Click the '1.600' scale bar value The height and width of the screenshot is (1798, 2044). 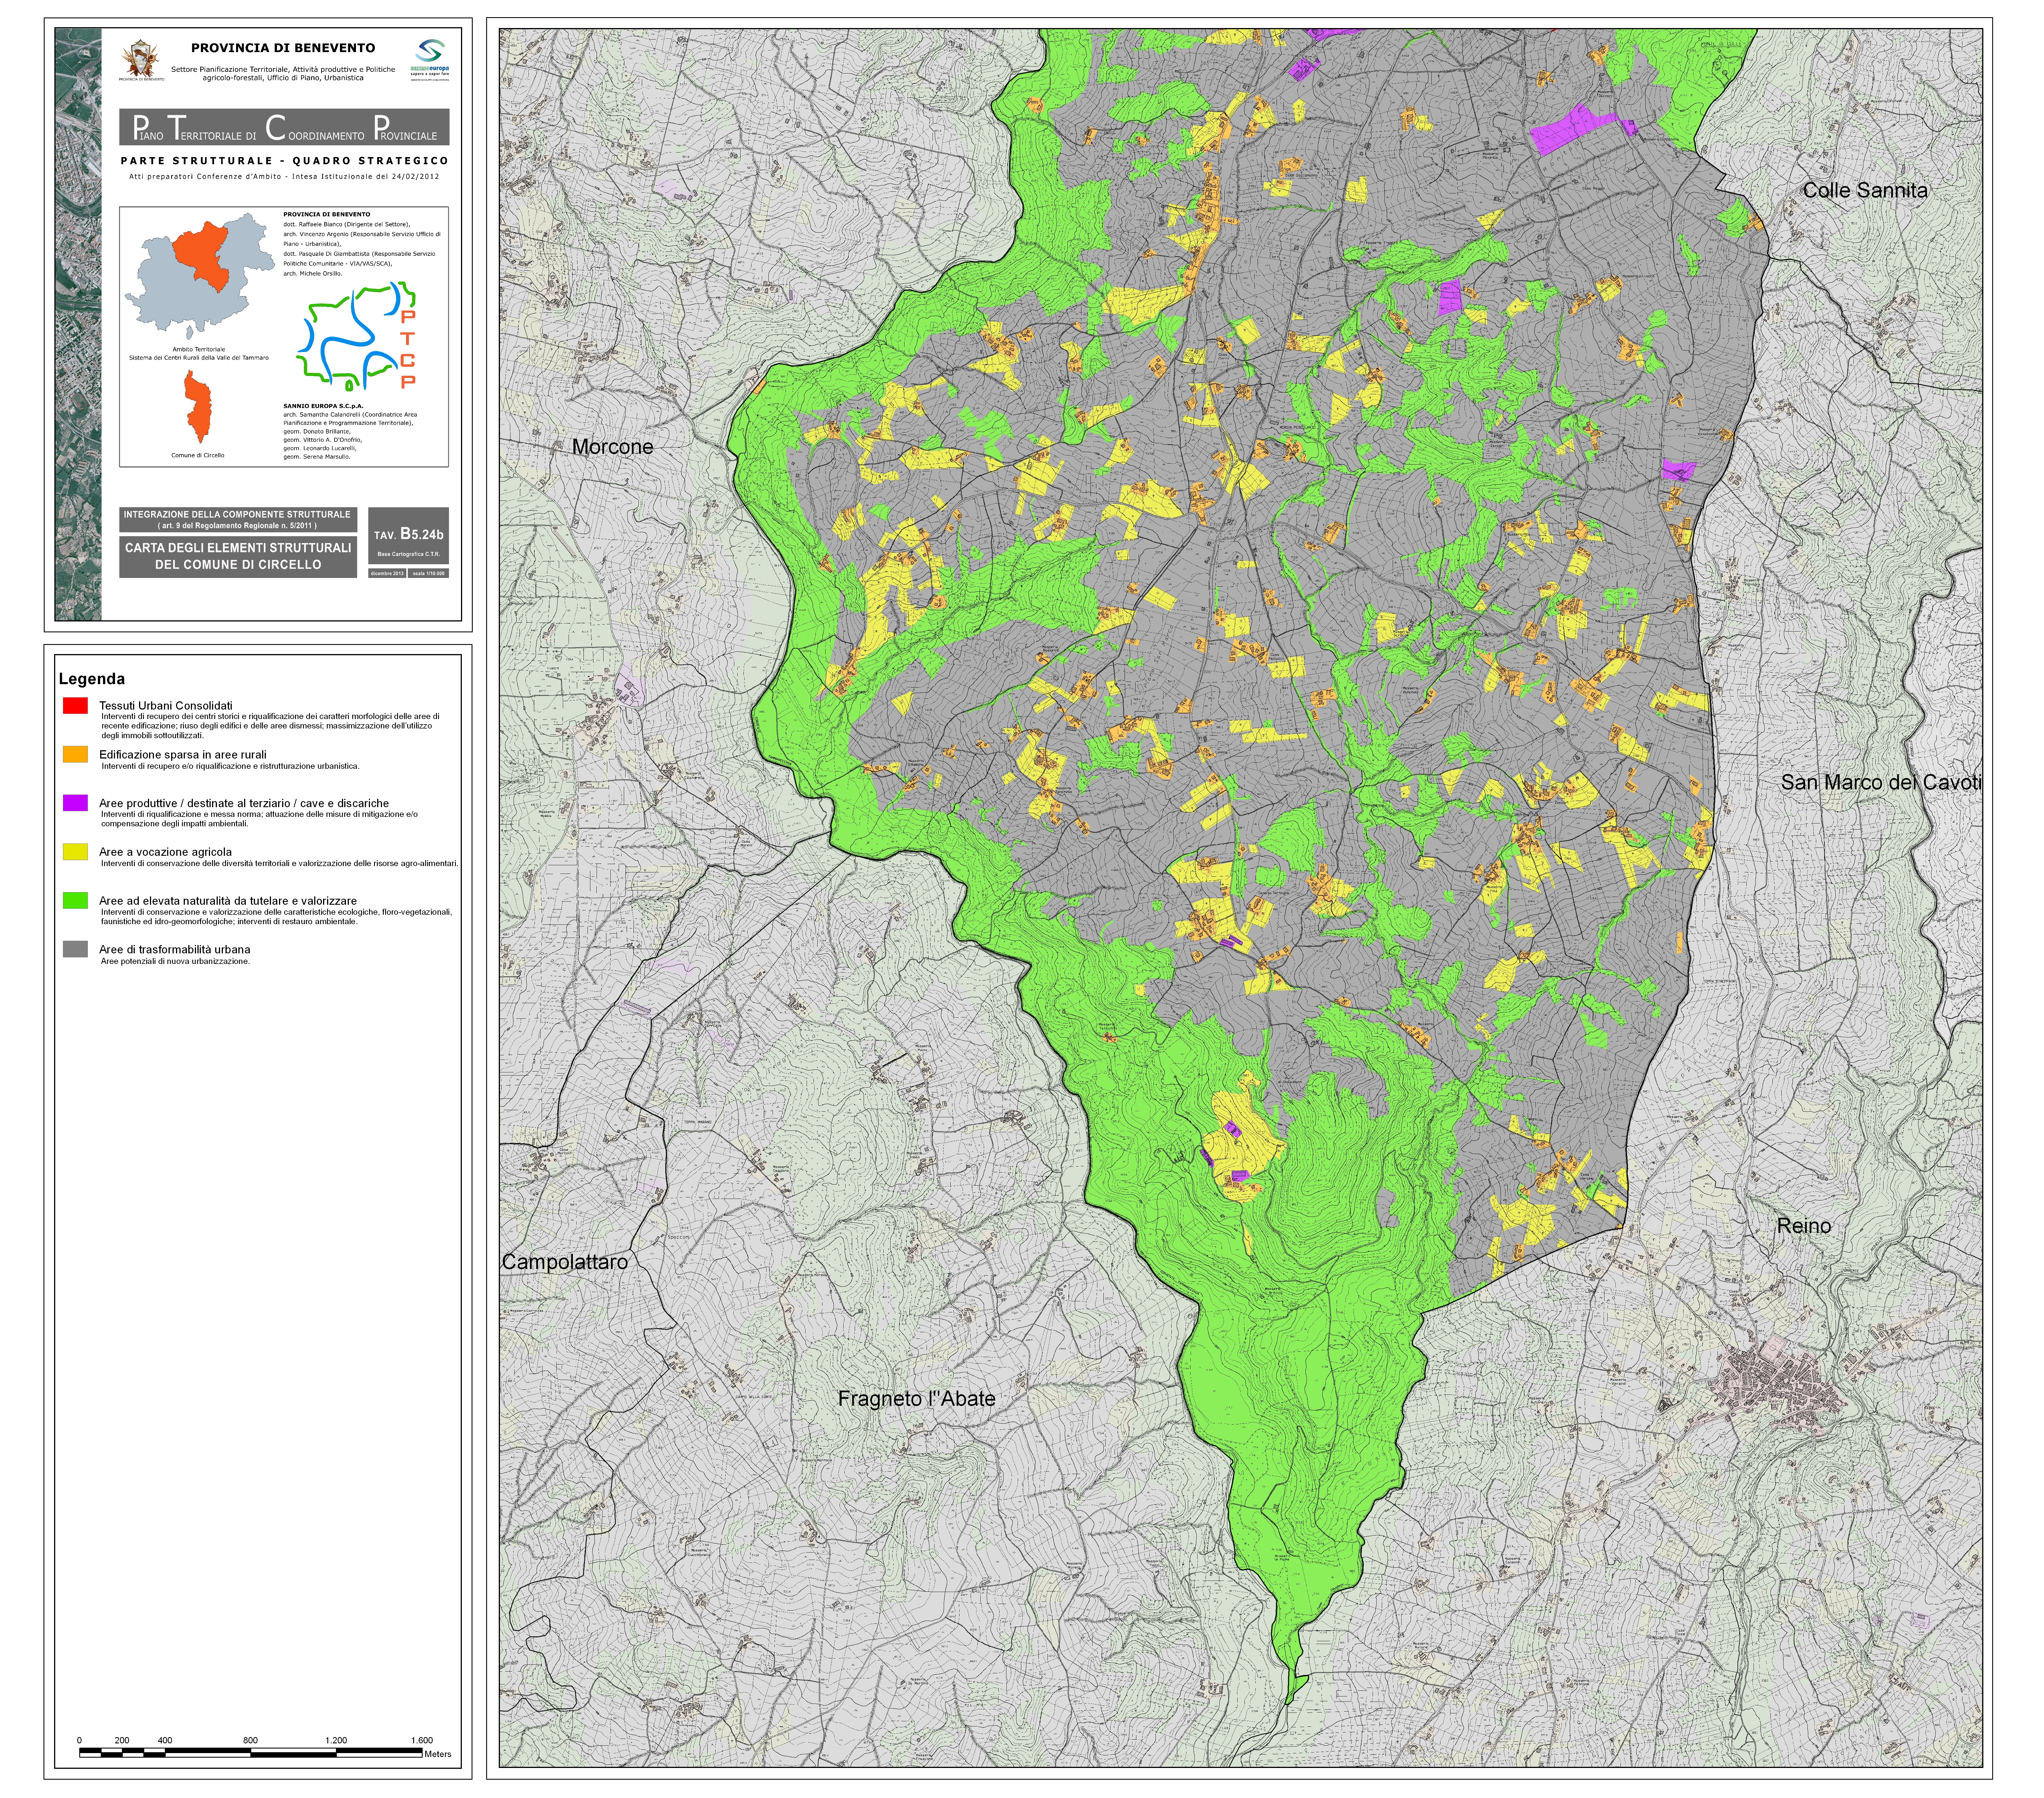tap(421, 1741)
